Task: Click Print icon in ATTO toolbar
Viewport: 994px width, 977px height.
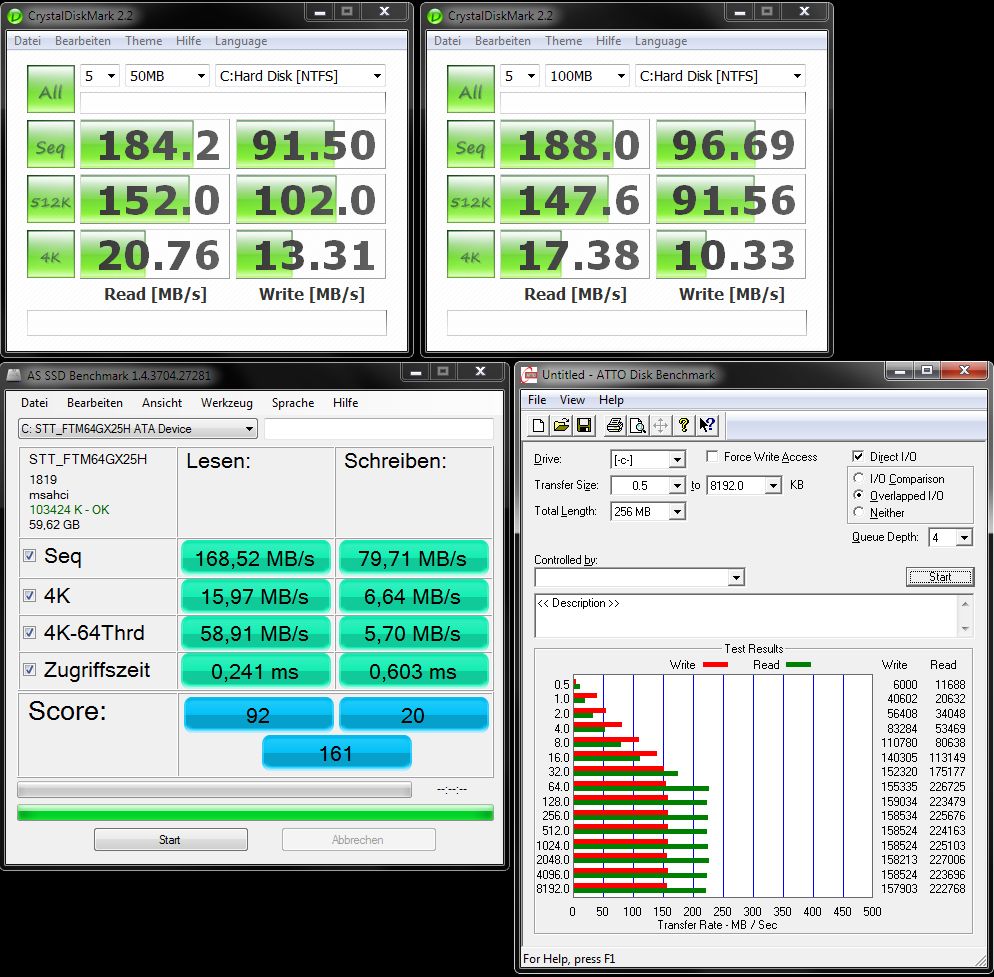Action: click(x=614, y=425)
